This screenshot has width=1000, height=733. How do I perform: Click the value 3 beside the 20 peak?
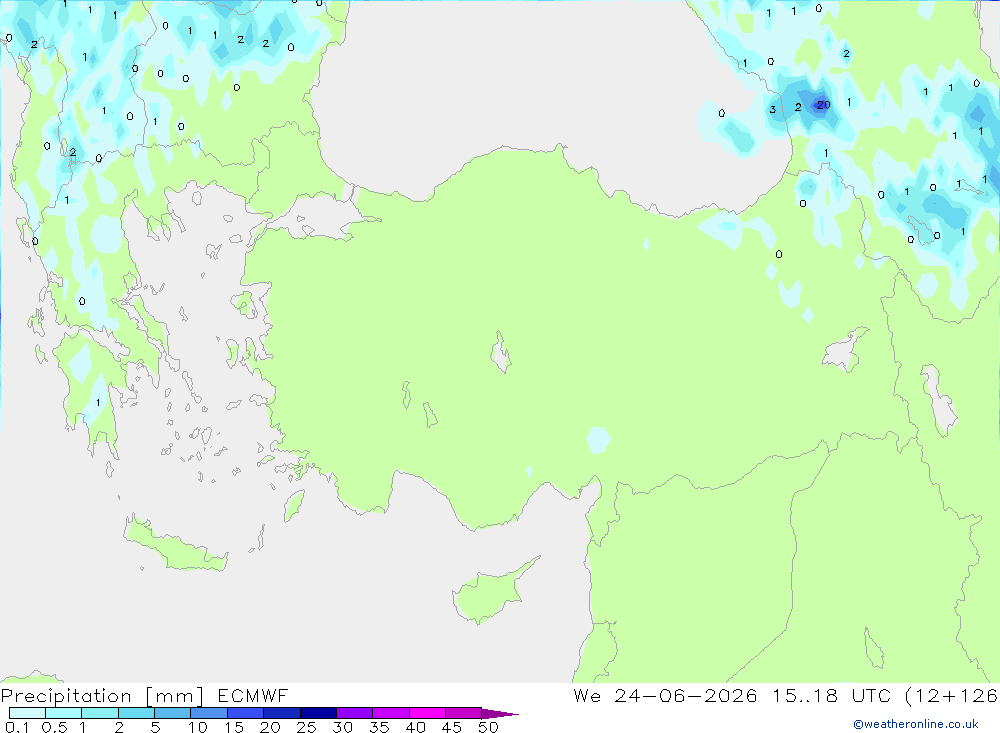coord(772,110)
